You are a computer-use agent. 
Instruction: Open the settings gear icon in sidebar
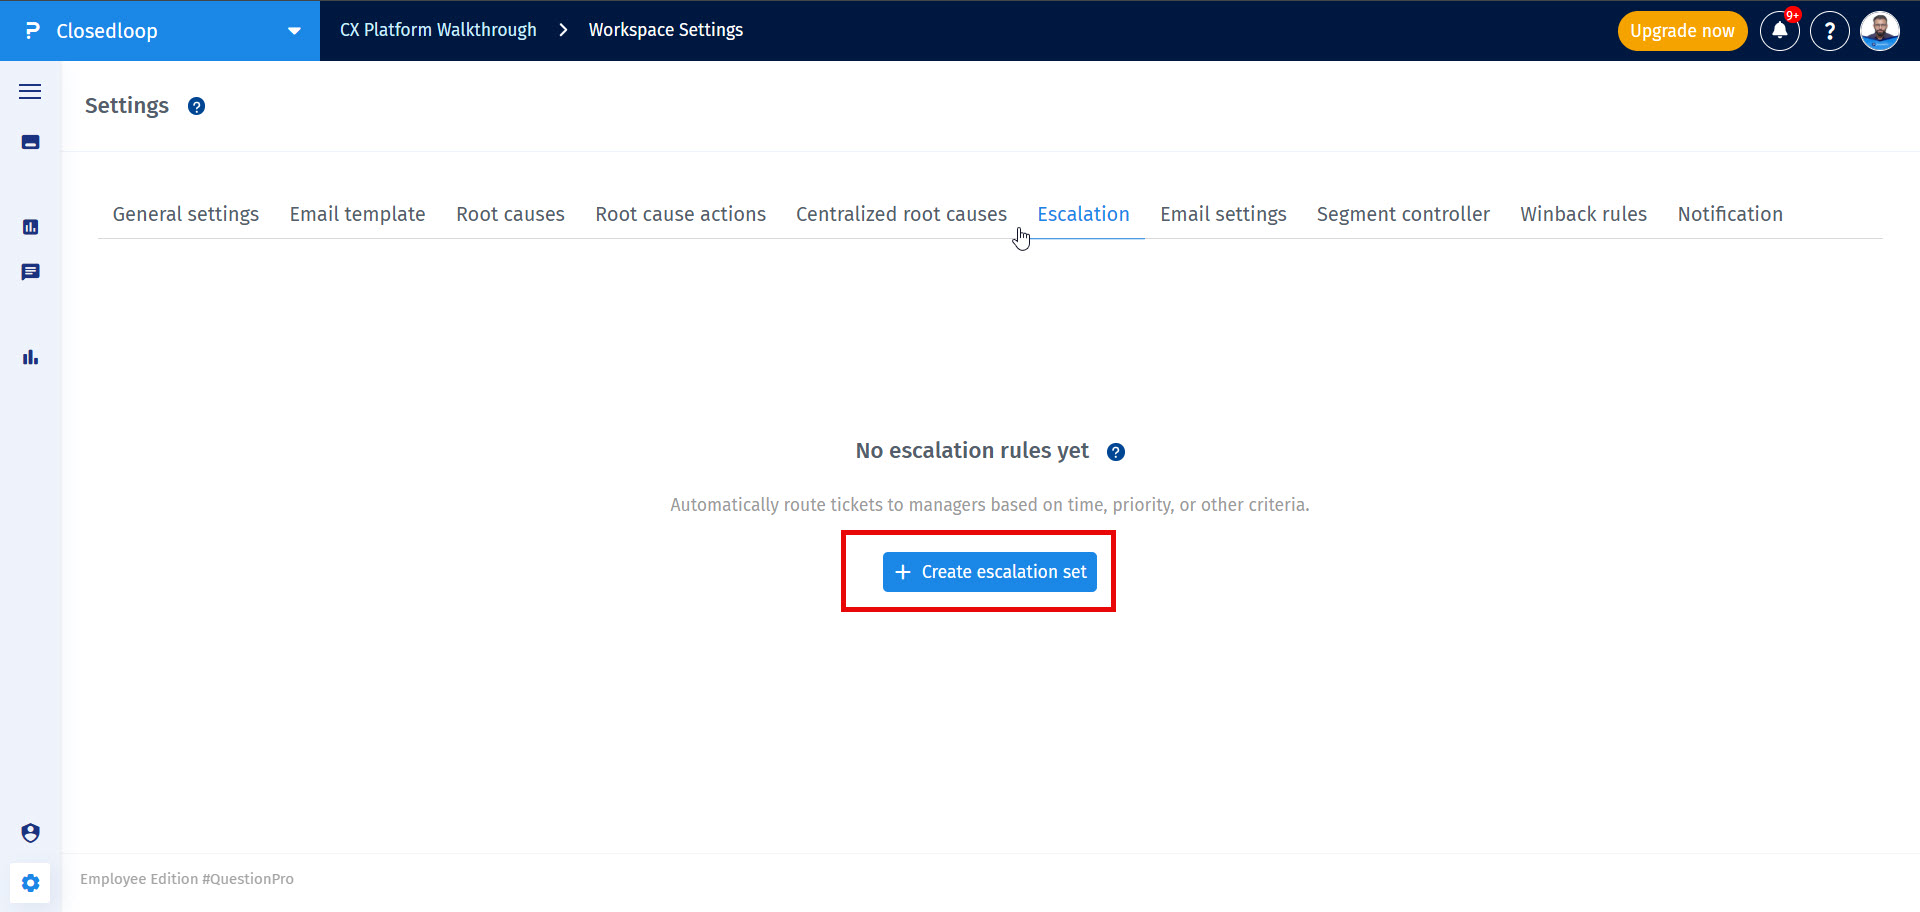click(30, 883)
